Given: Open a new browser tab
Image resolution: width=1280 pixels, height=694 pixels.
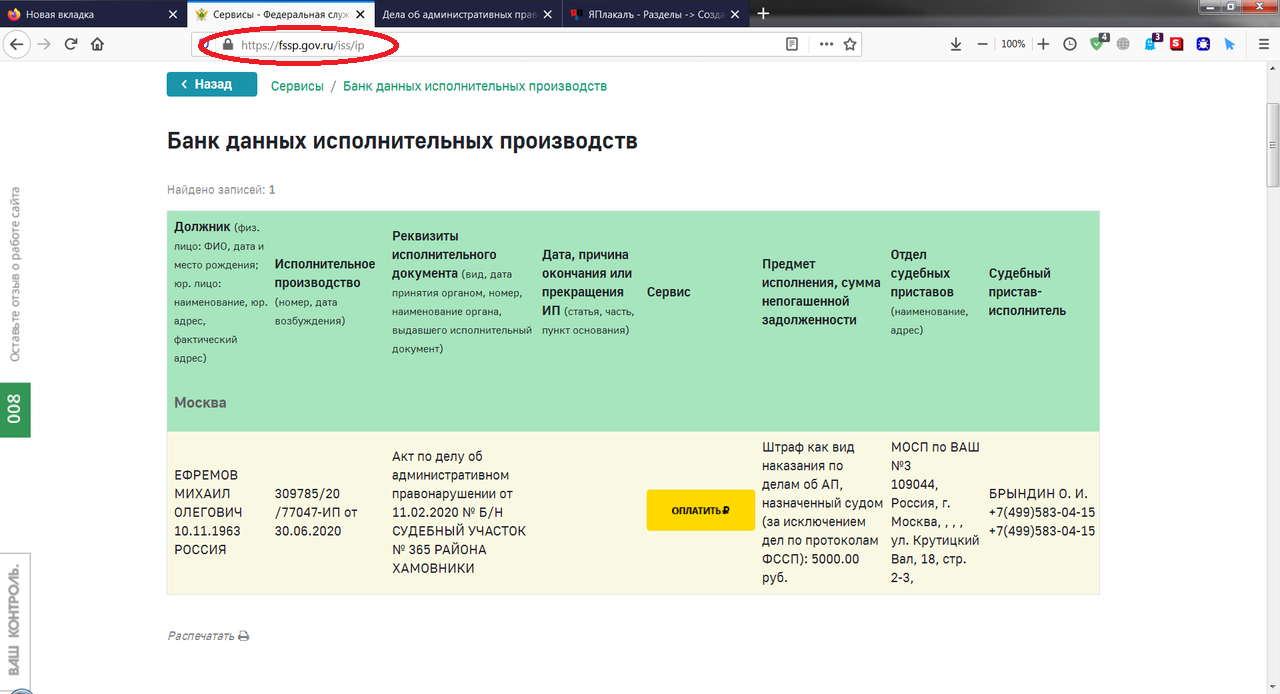Looking at the screenshot, I should click(764, 14).
